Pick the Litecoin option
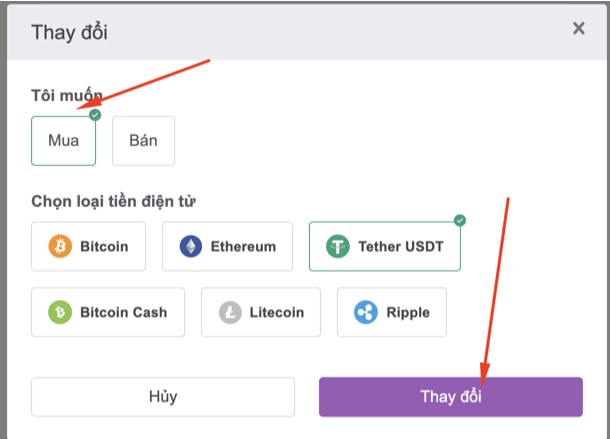This screenshot has width=610, height=439. (x=261, y=312)
